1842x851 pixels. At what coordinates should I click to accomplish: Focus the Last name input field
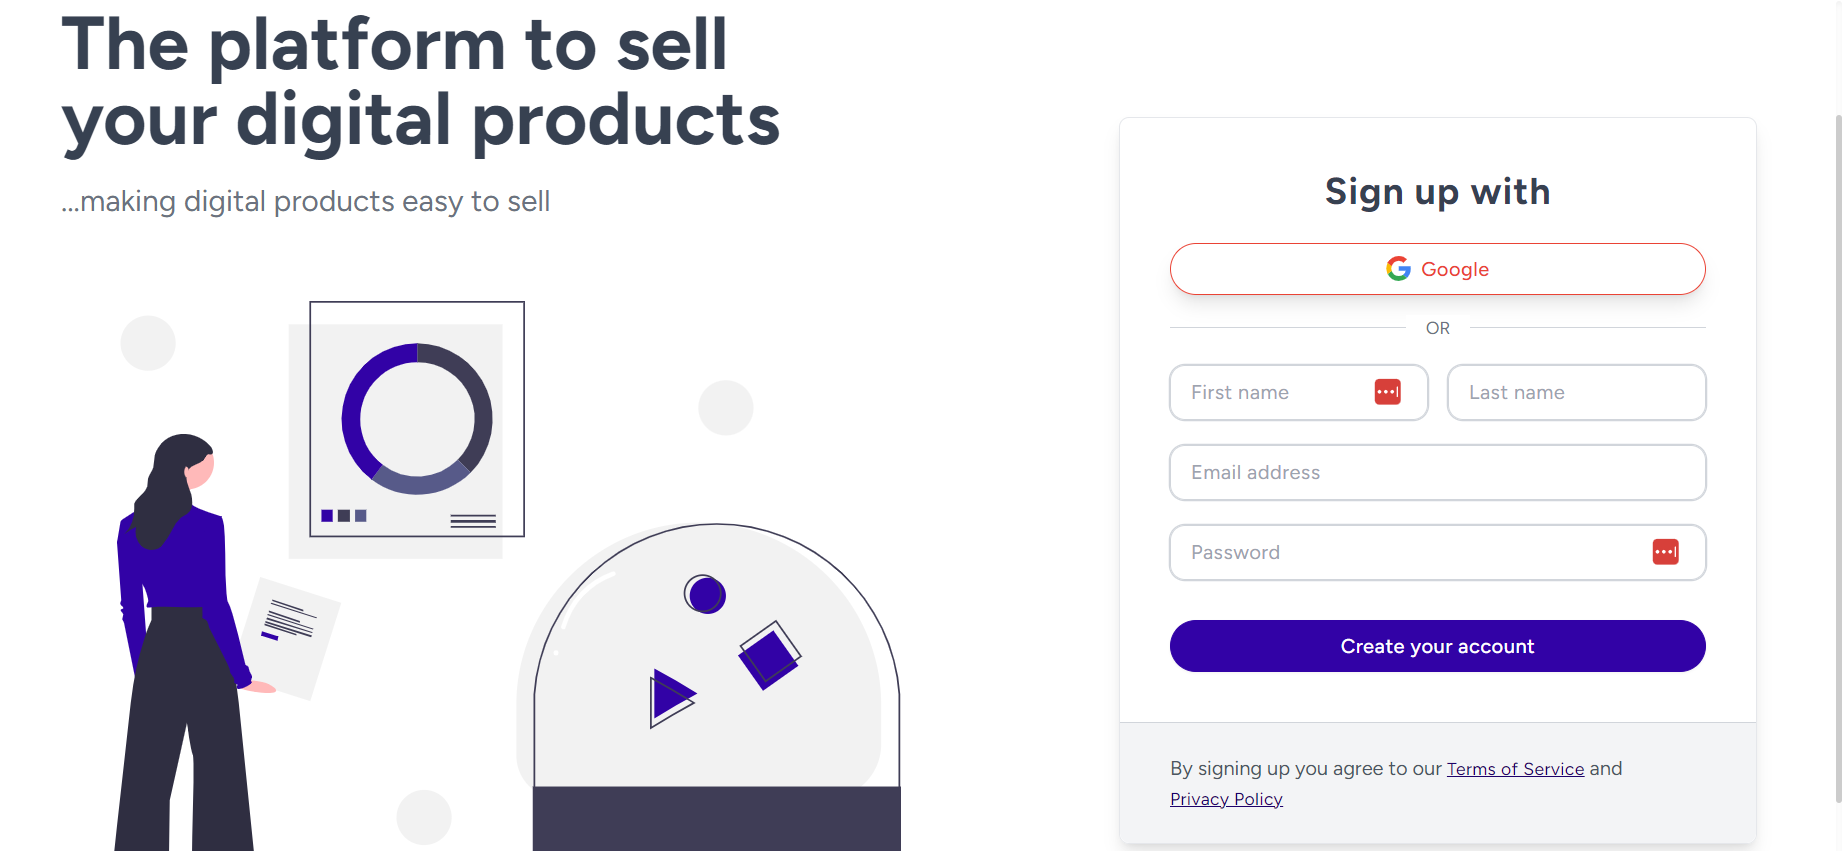[1576, 393]
